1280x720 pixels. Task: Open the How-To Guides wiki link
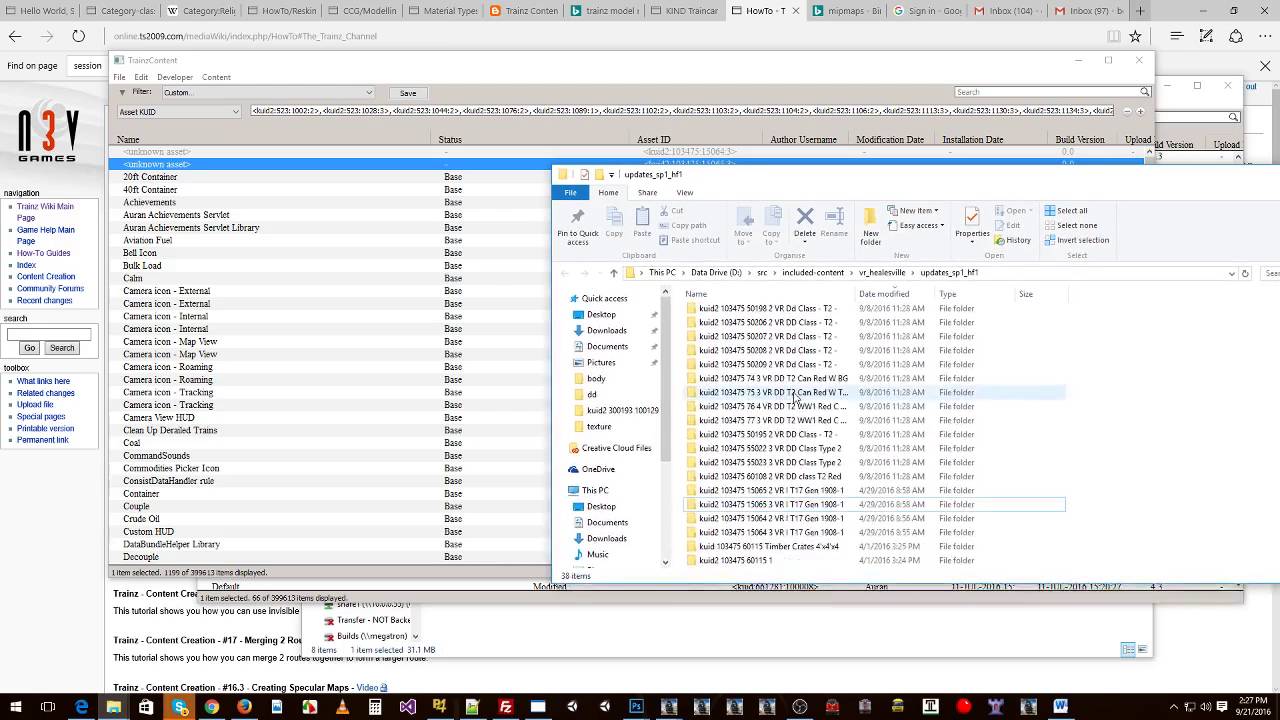point(43,253)
